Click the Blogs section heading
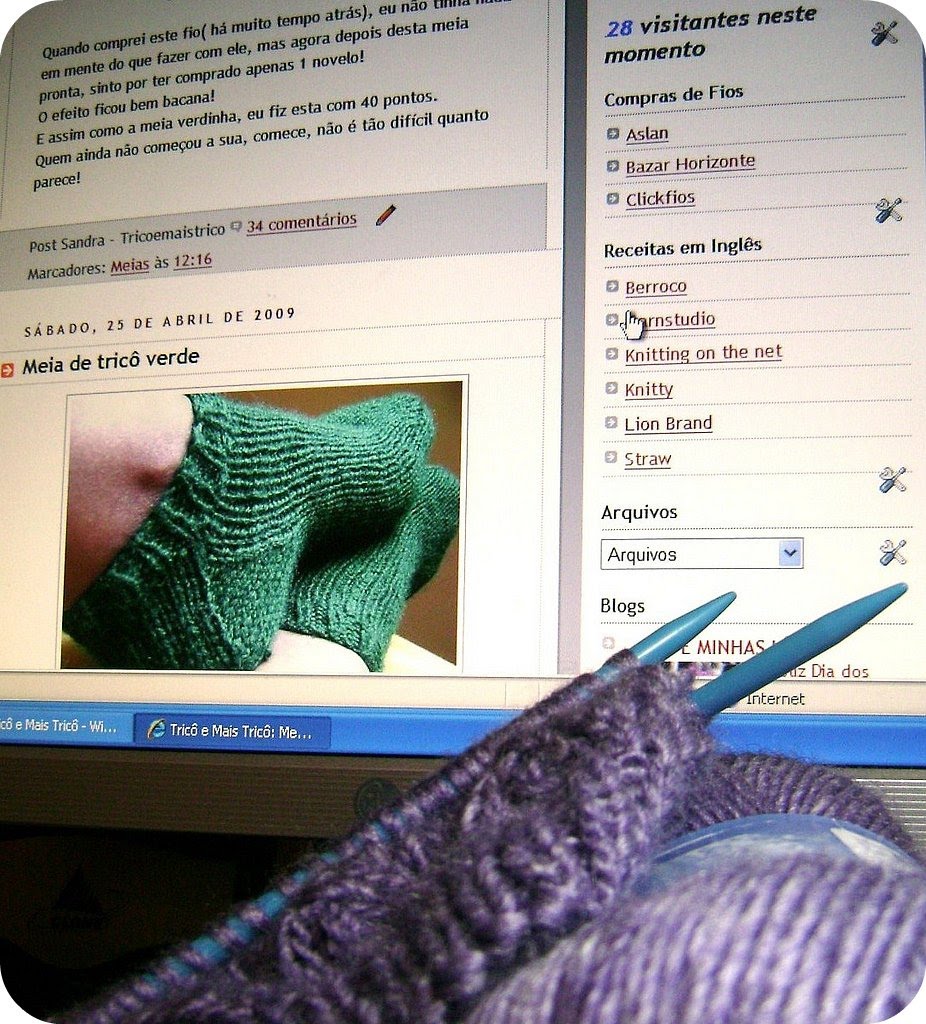926x1024 pixels. coord(622,606)
